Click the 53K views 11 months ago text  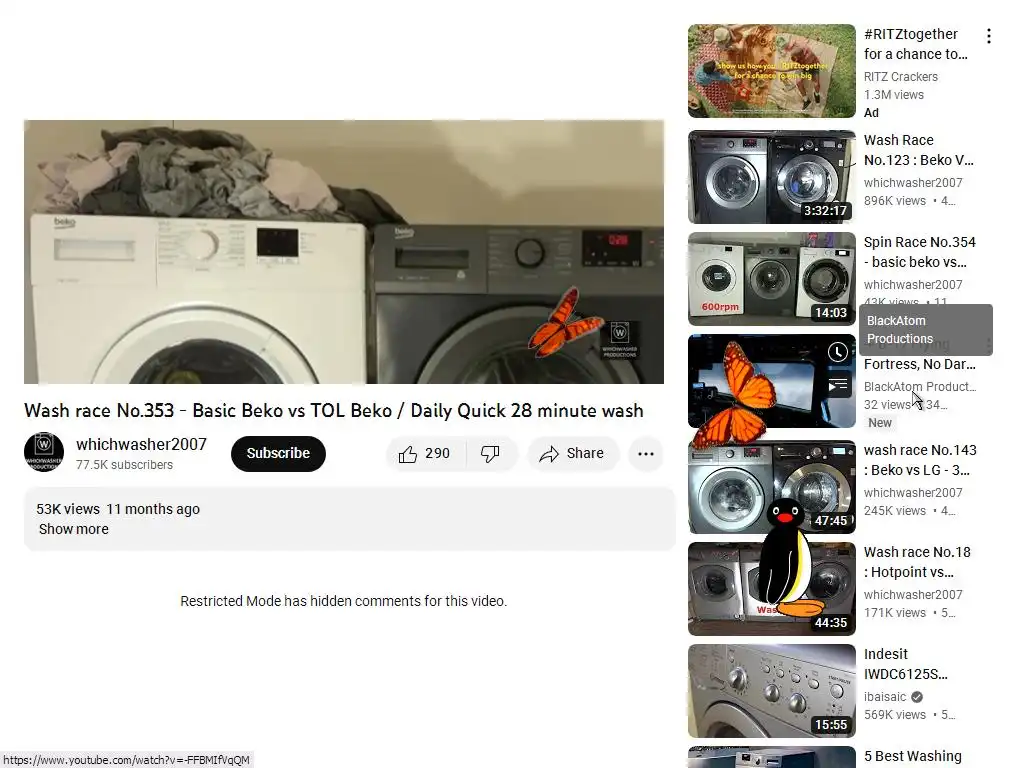pyautogui.click(x=118, y=509)
